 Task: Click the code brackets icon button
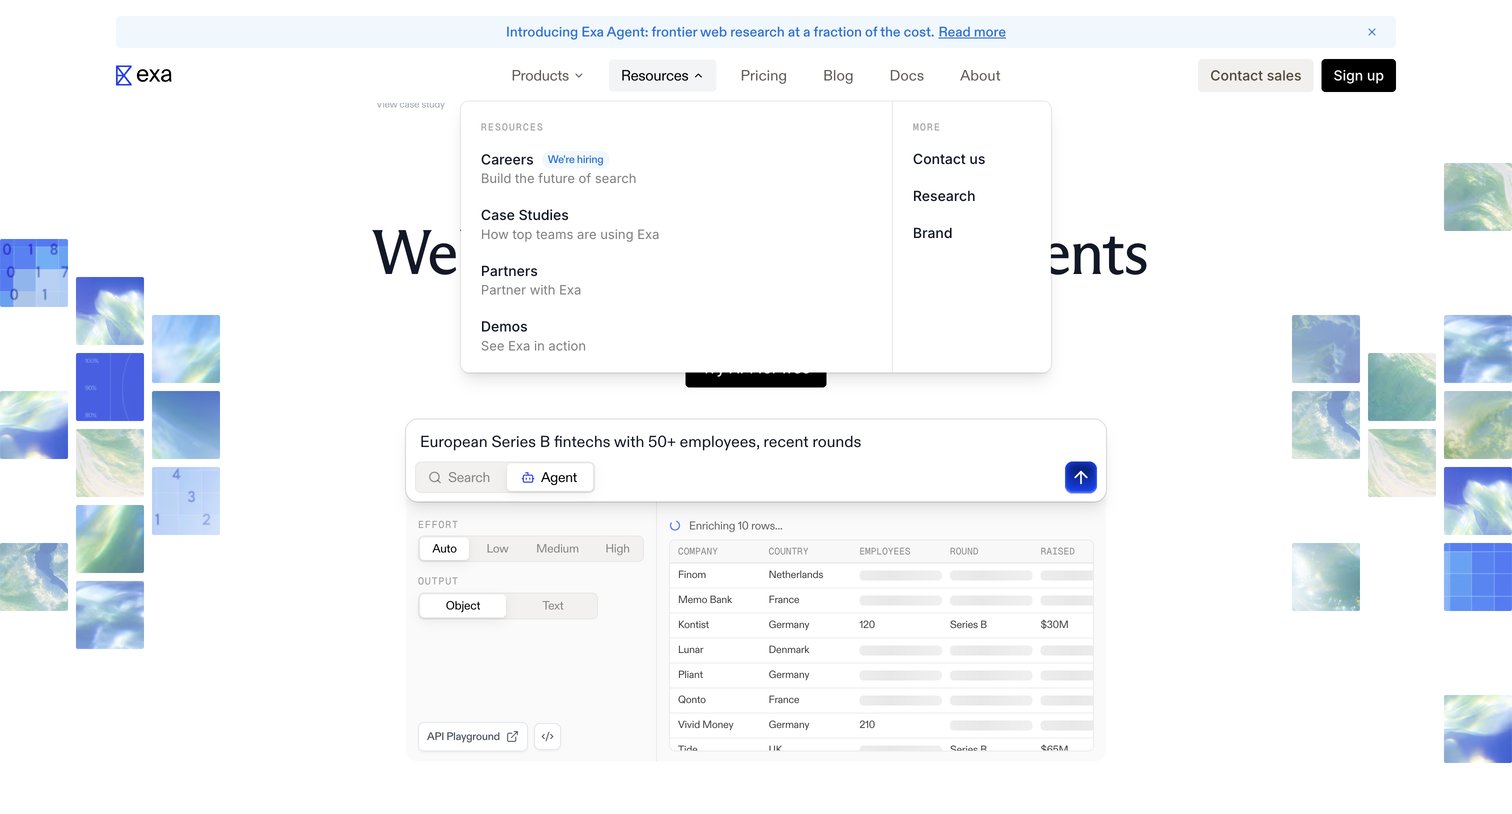pyautogui.click(x=547, y=736)
